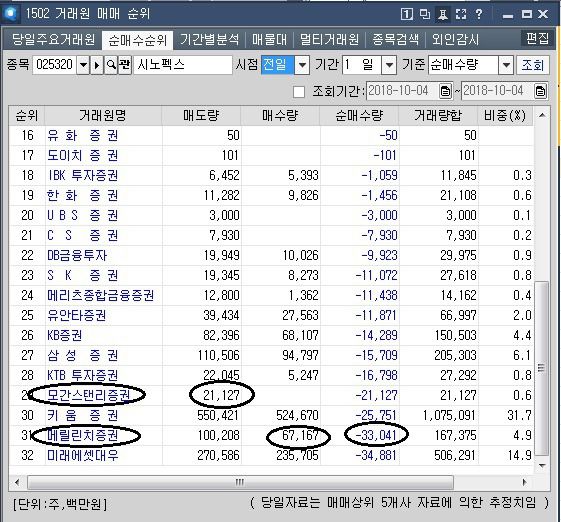561x522 pixels.
Task: Click the vertical scrollbar thumb
Action: tap(542, 369)
